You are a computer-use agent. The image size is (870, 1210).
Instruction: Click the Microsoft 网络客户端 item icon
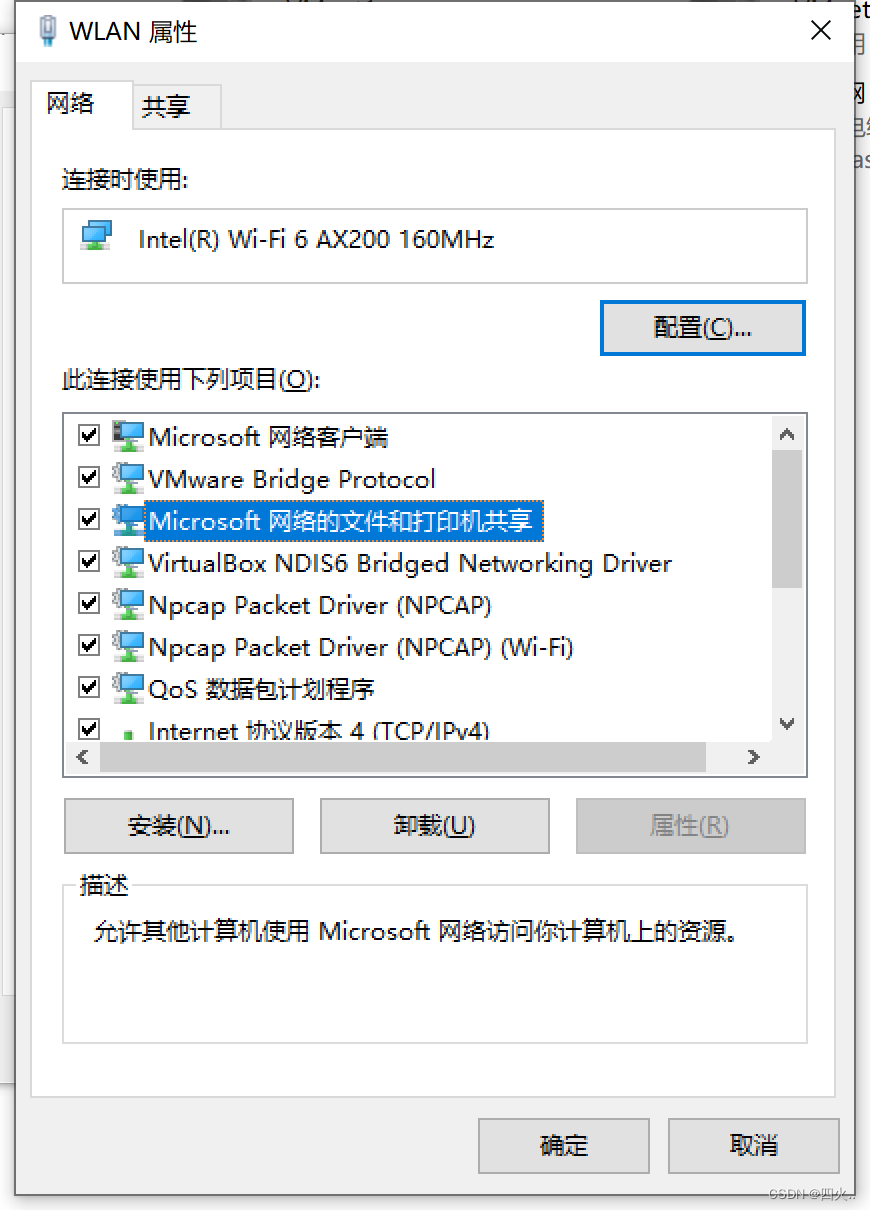coord(128,436)
